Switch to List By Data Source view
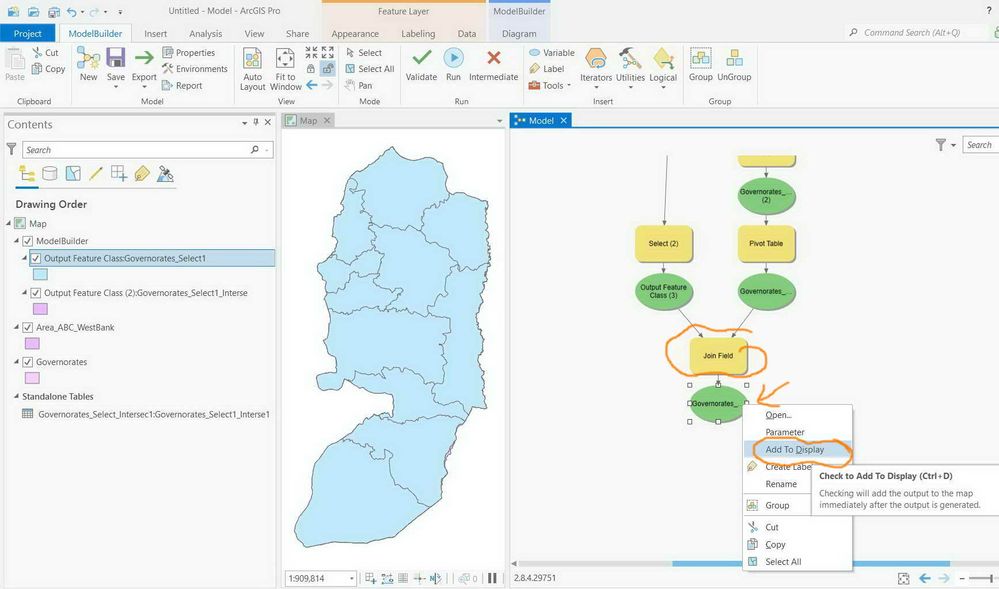This screenshot has height=589, width=999. pos(50,173)
